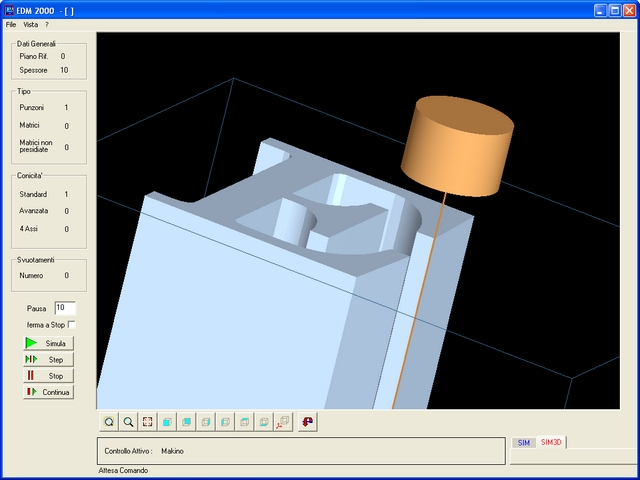Click the Avanzata label
This screenshot has width=640, height=480.
(x=33, y=211)
